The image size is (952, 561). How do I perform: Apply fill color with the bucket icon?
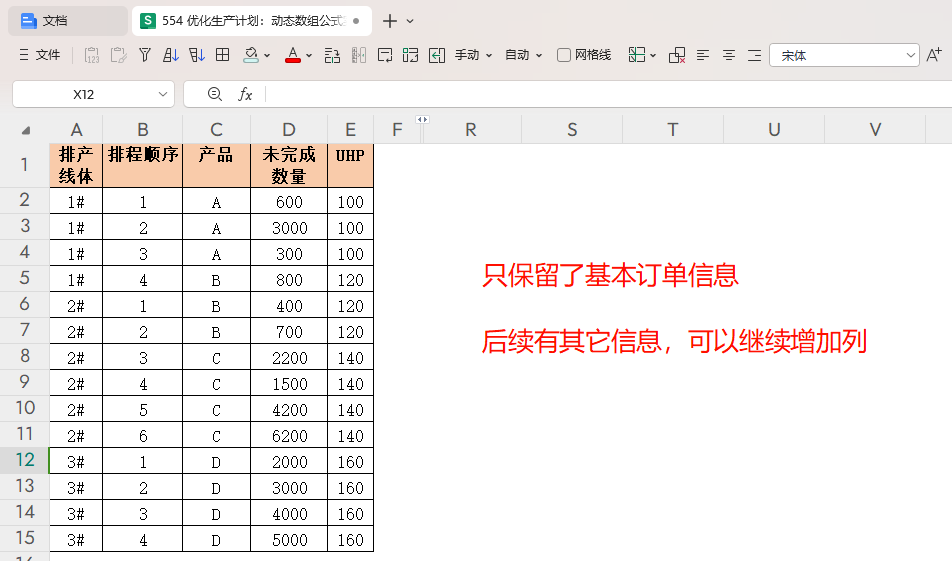[x=251, y=55]
